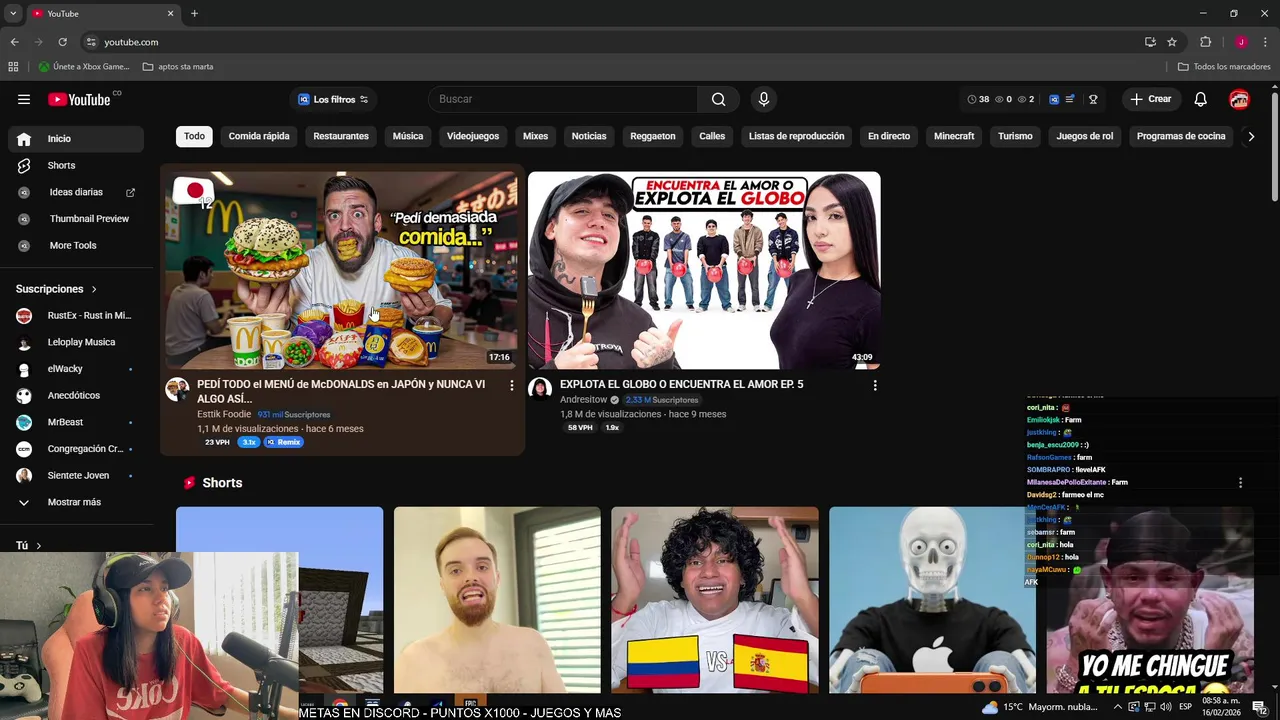This screenshot has width=1280, height=720.
Task: Open Windows notification center
Action: (x=1259, y=707)
